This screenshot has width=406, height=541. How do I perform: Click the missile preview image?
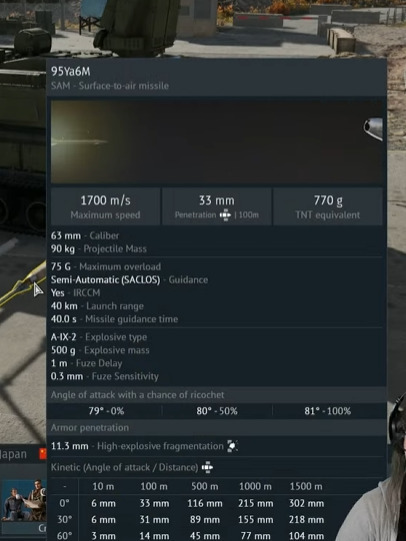click(217, 142)
